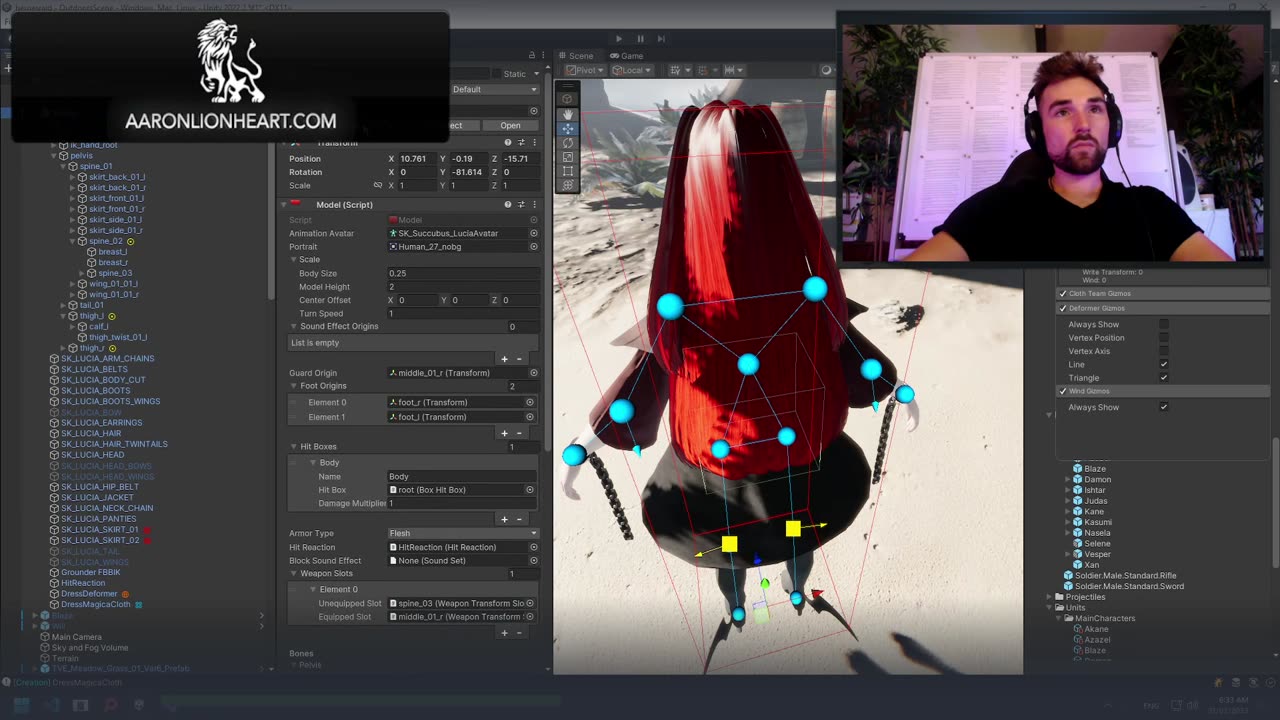Select the Hand view tool
Image resolution: width=1280 pixels, height=720 pixels.
coord(568,115)
